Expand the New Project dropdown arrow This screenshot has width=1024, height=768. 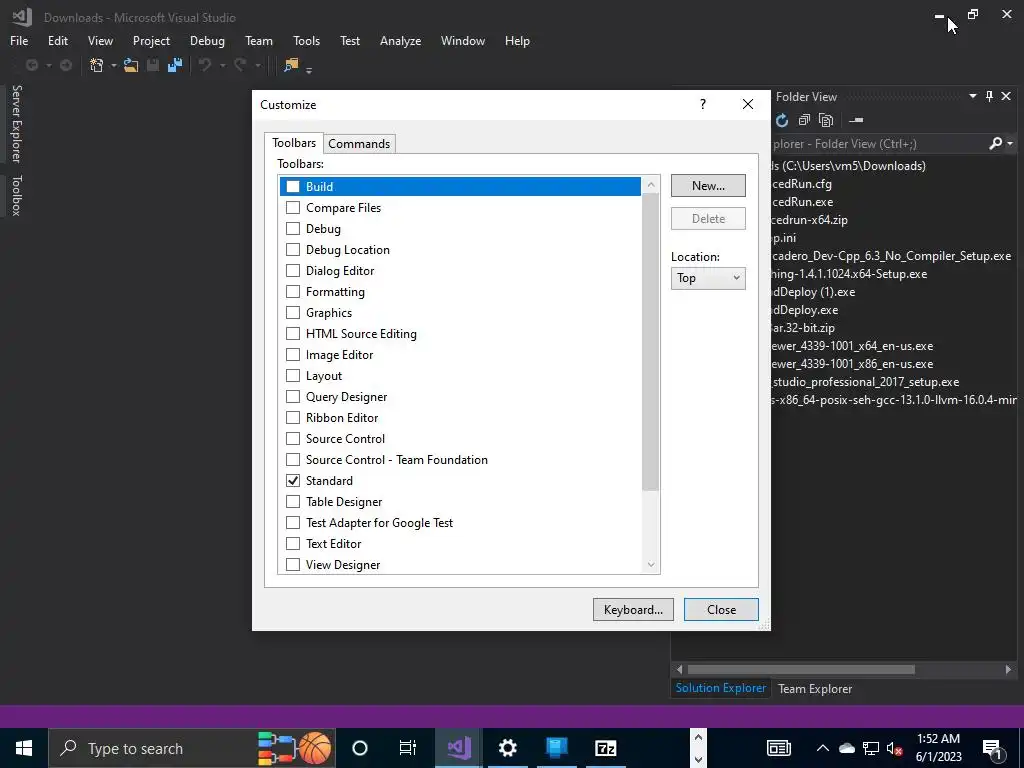point(114,66)
